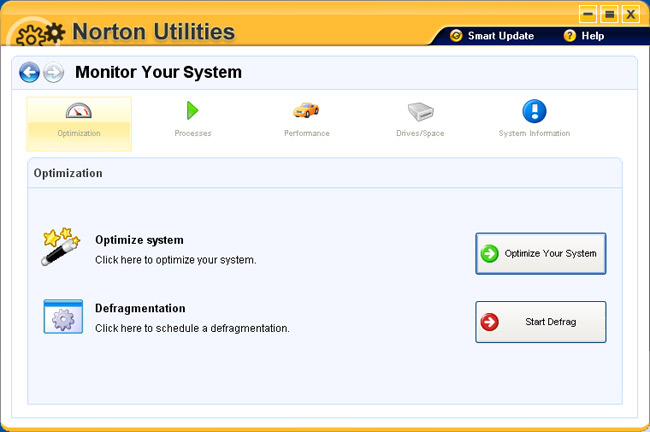Open the System Information tab

point(534,119)
